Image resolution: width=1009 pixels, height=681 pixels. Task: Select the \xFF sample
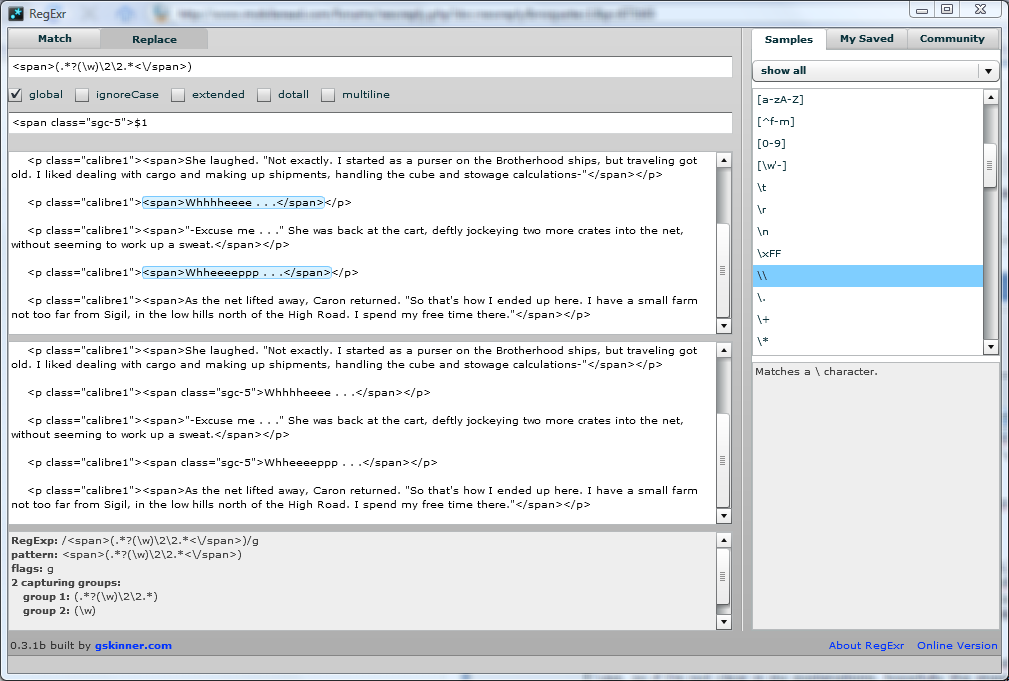click(867, 253)
